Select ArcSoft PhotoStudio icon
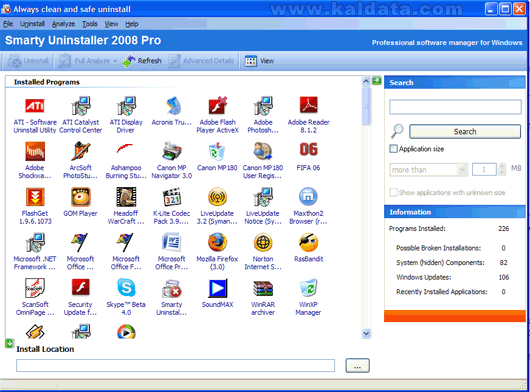 coord(80,151)
